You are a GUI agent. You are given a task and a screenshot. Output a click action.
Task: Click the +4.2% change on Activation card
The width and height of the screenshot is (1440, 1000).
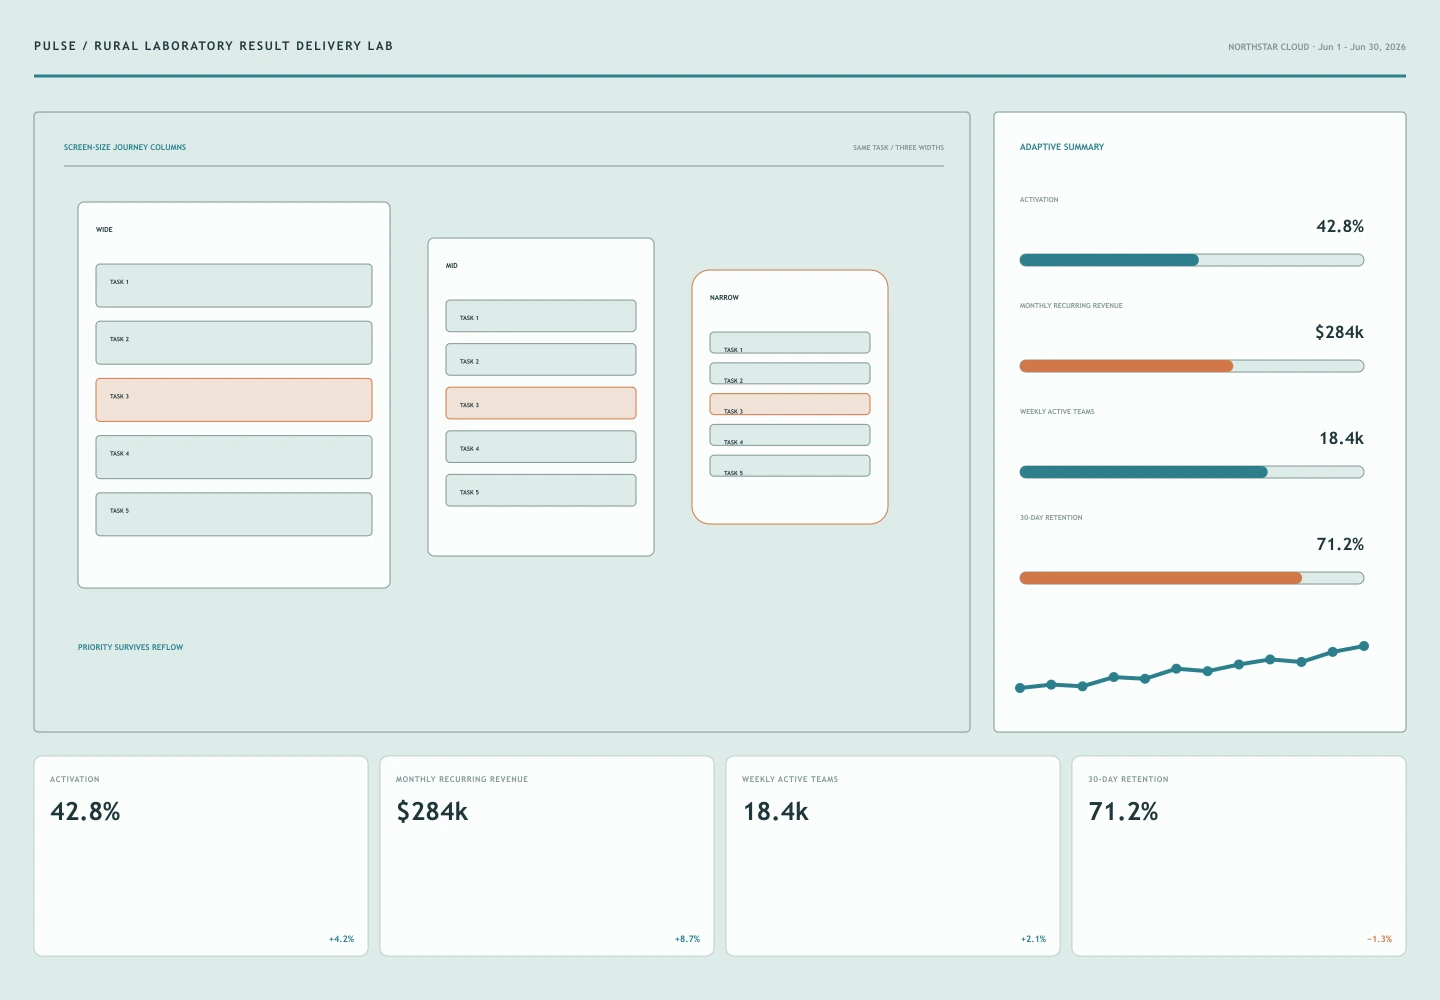click(x=341, y=939)
